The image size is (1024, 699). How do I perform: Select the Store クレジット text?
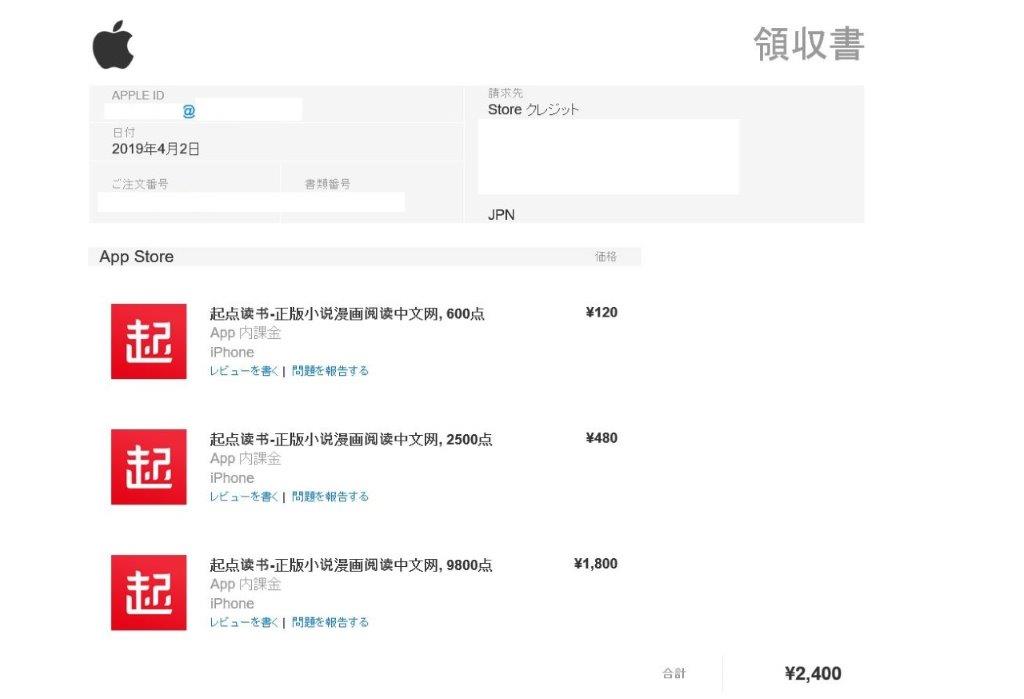tap(534, 110)
